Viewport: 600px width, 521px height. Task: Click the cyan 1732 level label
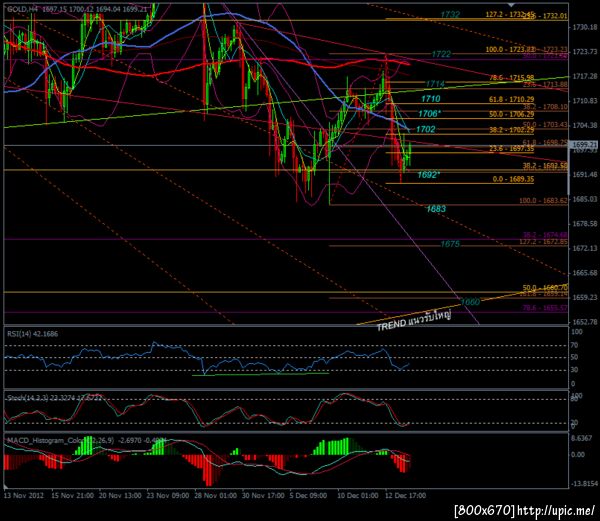(450, 15)
